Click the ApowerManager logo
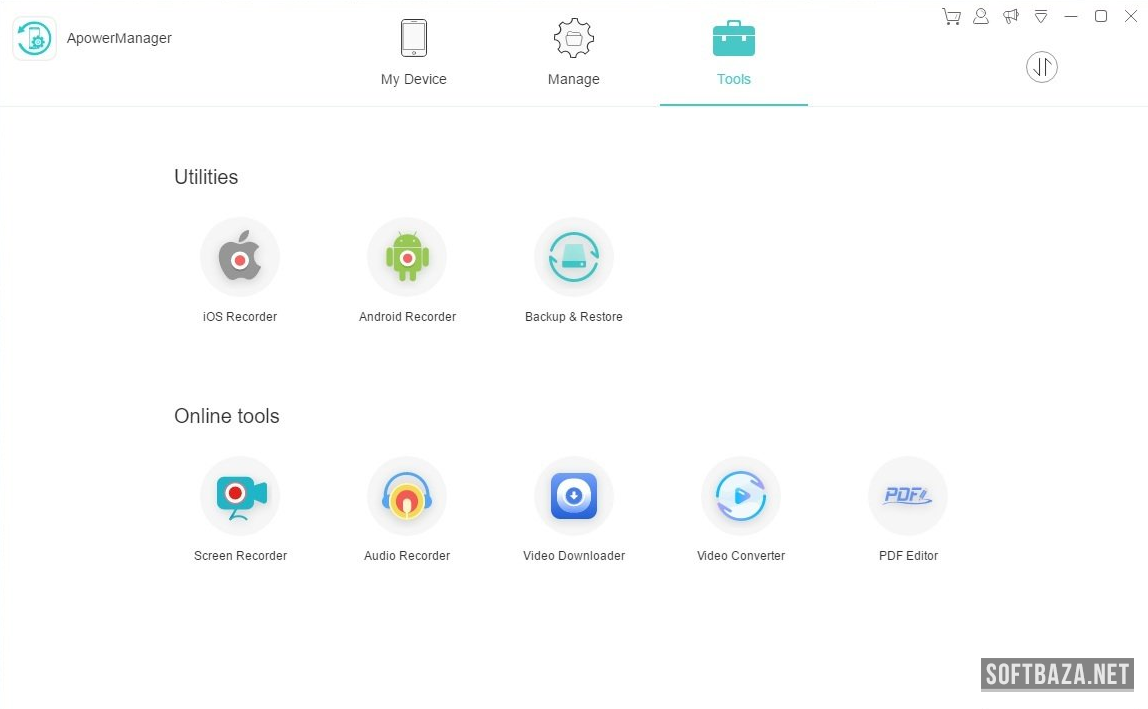Screen dimensions: 1148x709 point(35,39)
